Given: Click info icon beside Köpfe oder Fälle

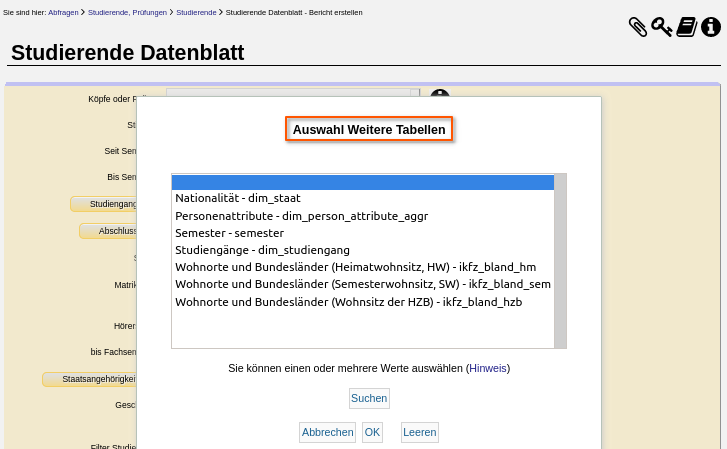Looking at the screenshot, I should 440,95.
